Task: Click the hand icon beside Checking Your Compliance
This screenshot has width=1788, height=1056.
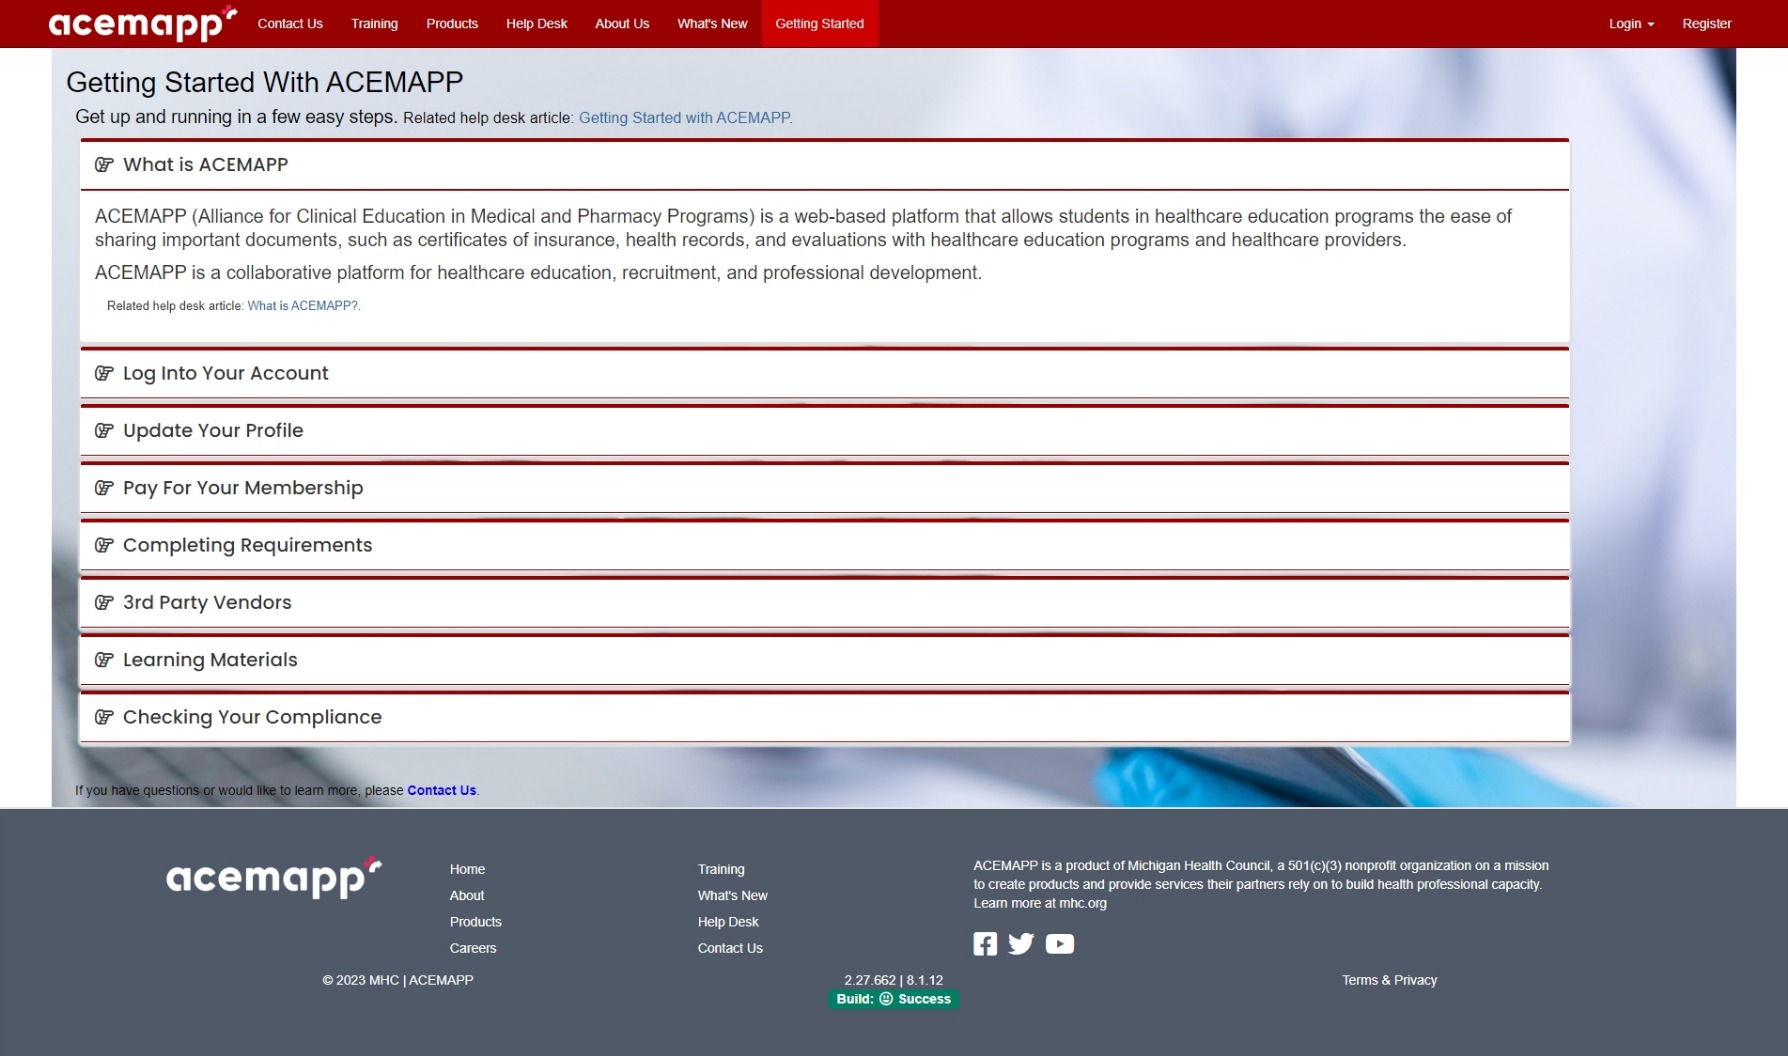Action: pos(104,717)
